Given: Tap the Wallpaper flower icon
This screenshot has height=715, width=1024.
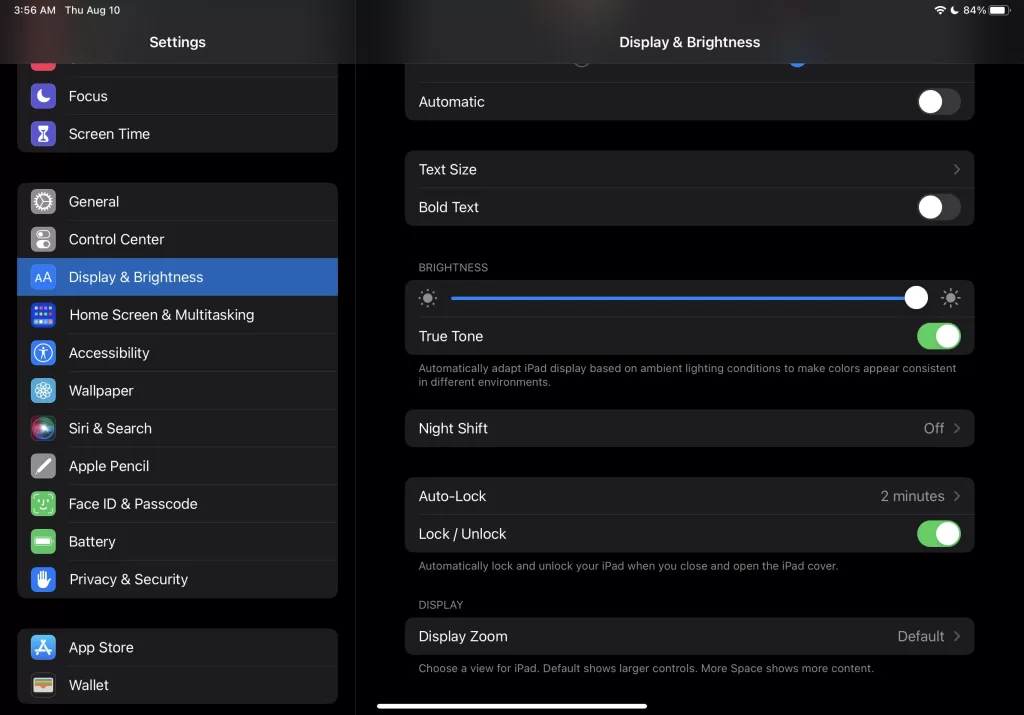Looking at the screenshot, I should tap(43, 391).
